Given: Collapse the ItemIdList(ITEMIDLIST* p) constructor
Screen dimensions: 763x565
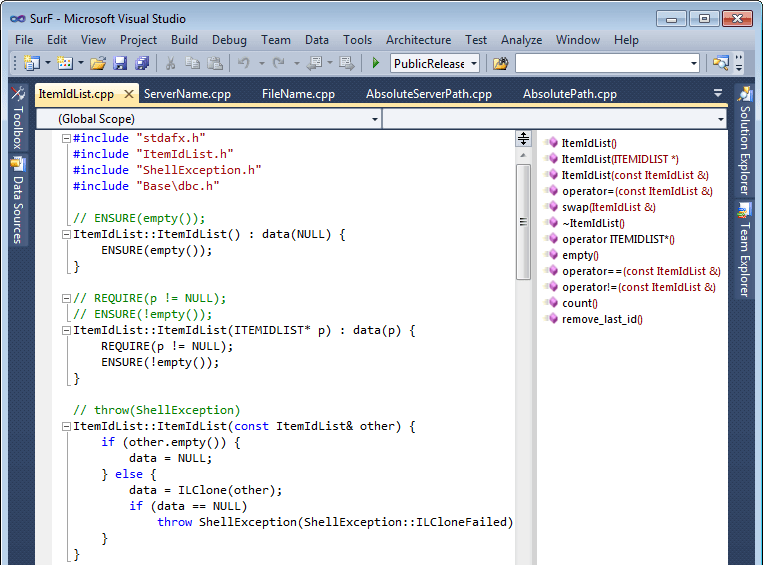Looking at the screenshot, I should (x=66, y=330).
